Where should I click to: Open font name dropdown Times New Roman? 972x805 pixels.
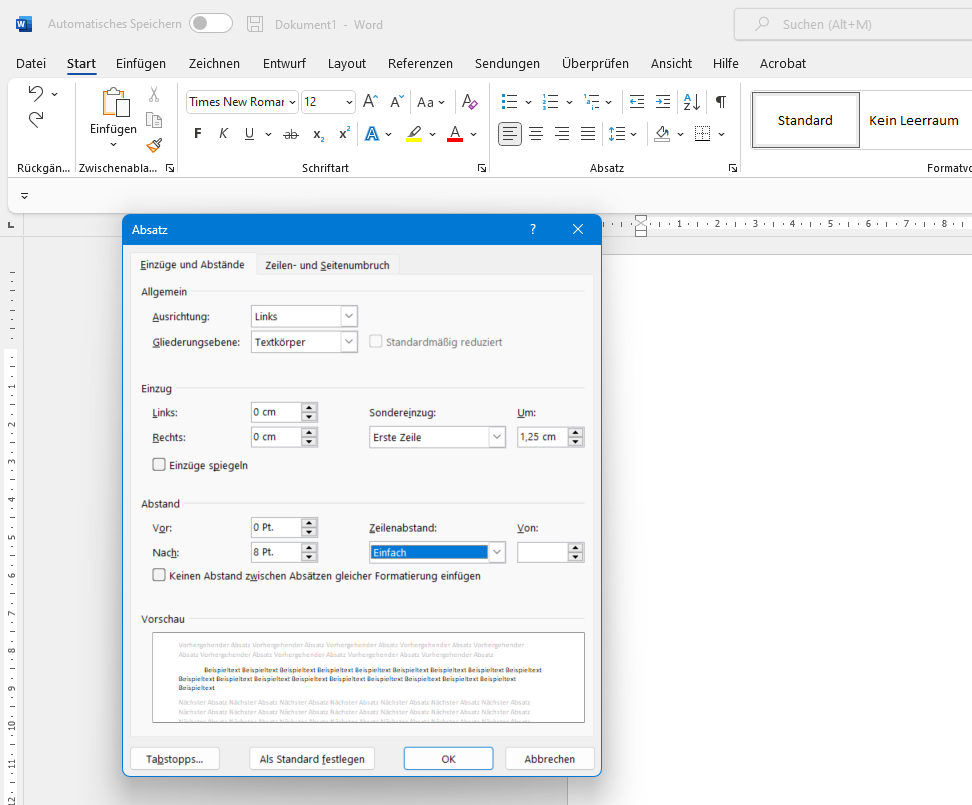point(292,102)
